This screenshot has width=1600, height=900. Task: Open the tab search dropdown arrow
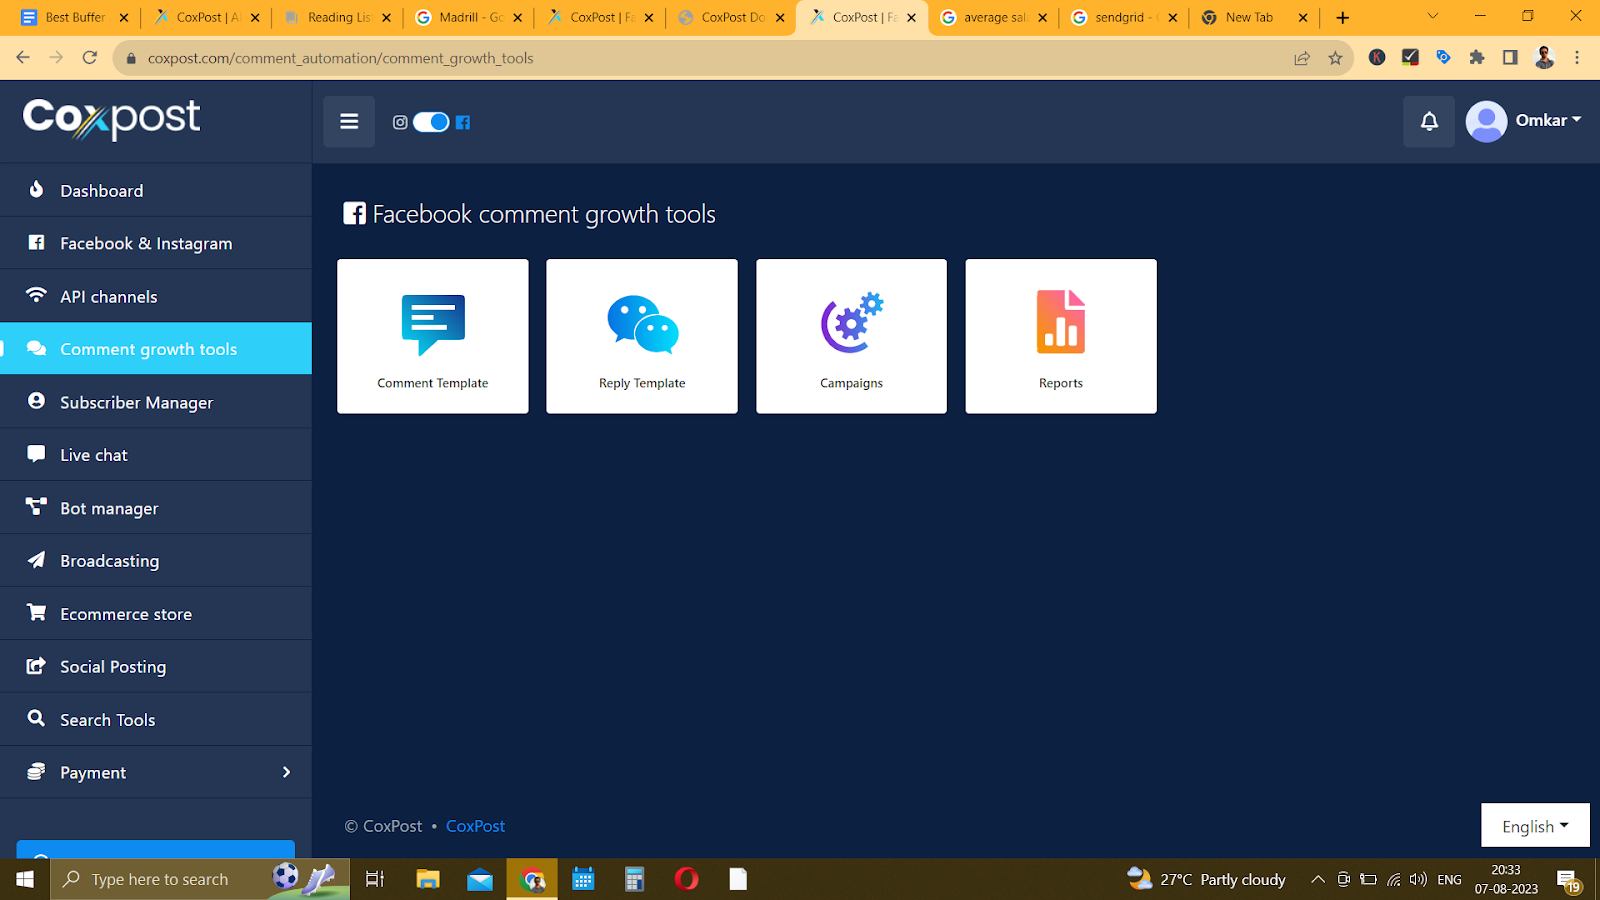click(x=1432, y=16)
